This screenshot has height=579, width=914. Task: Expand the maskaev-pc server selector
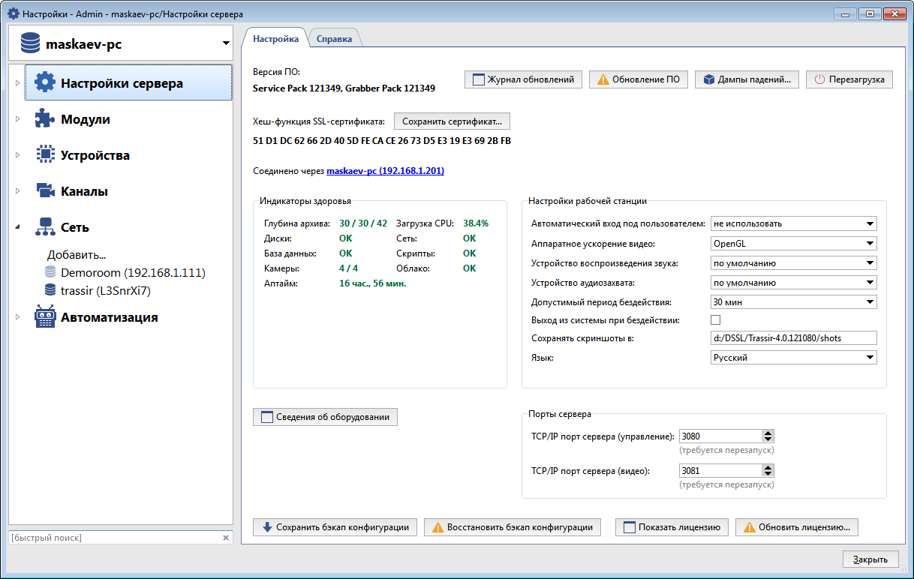coord(226,44)
